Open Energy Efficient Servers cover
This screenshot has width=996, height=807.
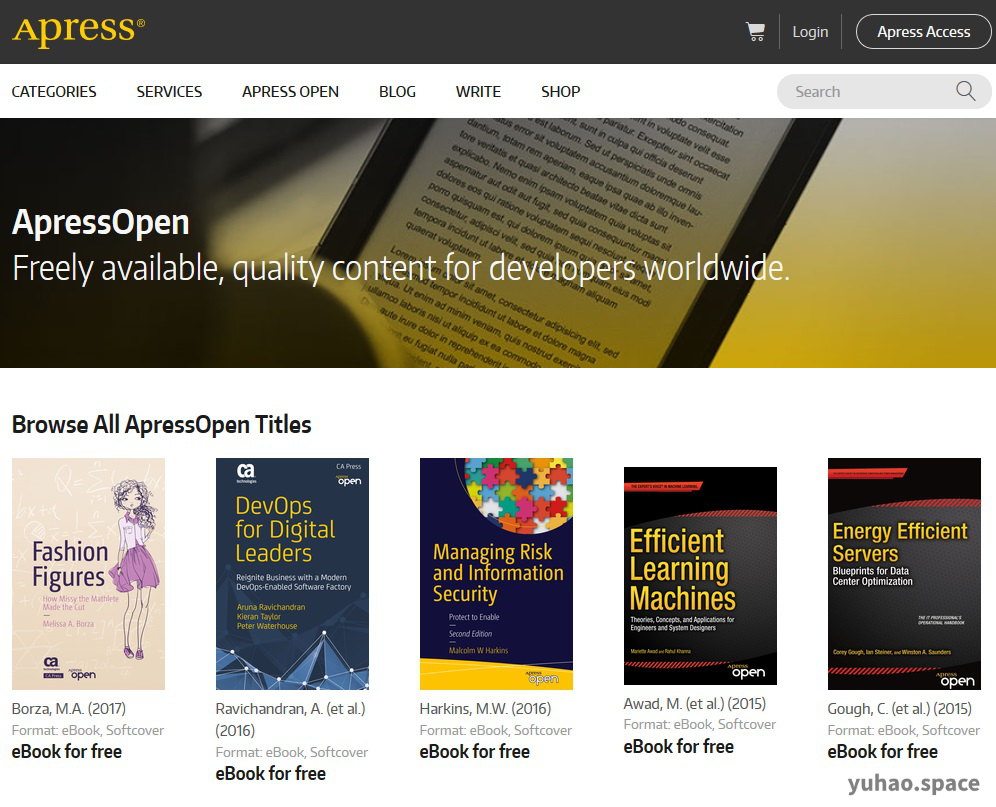coord(904,574)
